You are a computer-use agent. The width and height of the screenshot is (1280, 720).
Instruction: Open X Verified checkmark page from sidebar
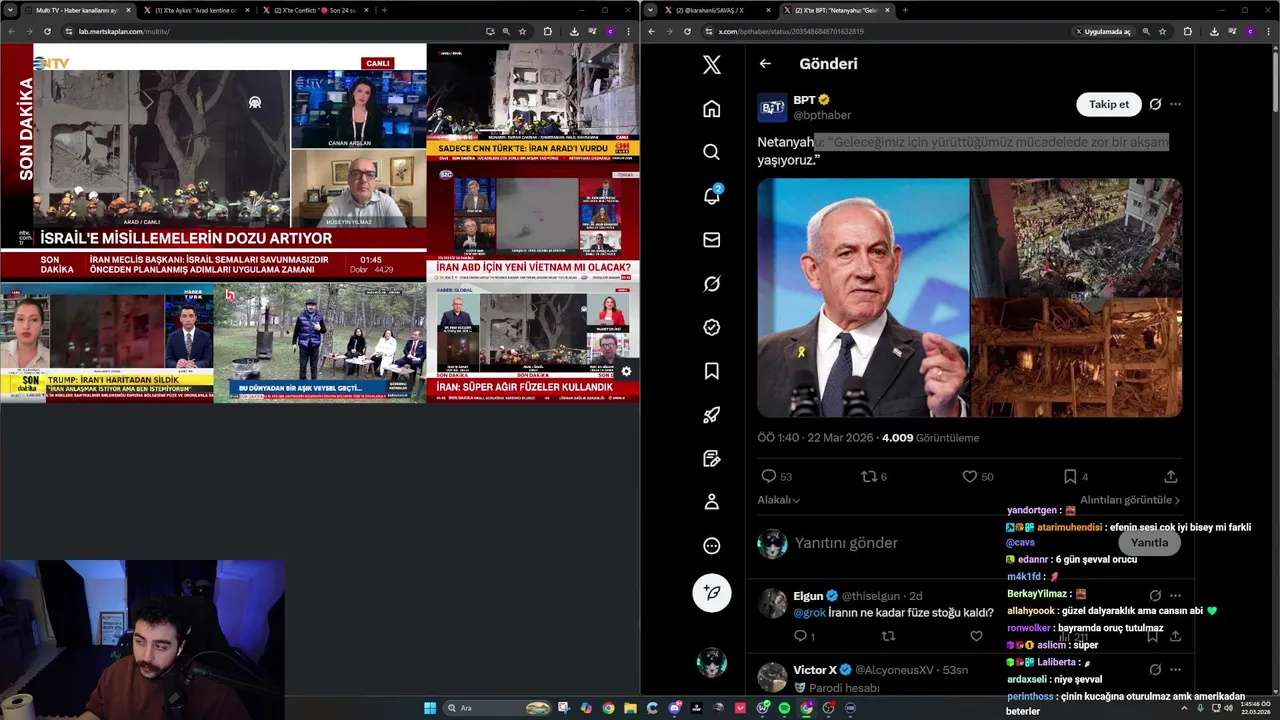711,327
